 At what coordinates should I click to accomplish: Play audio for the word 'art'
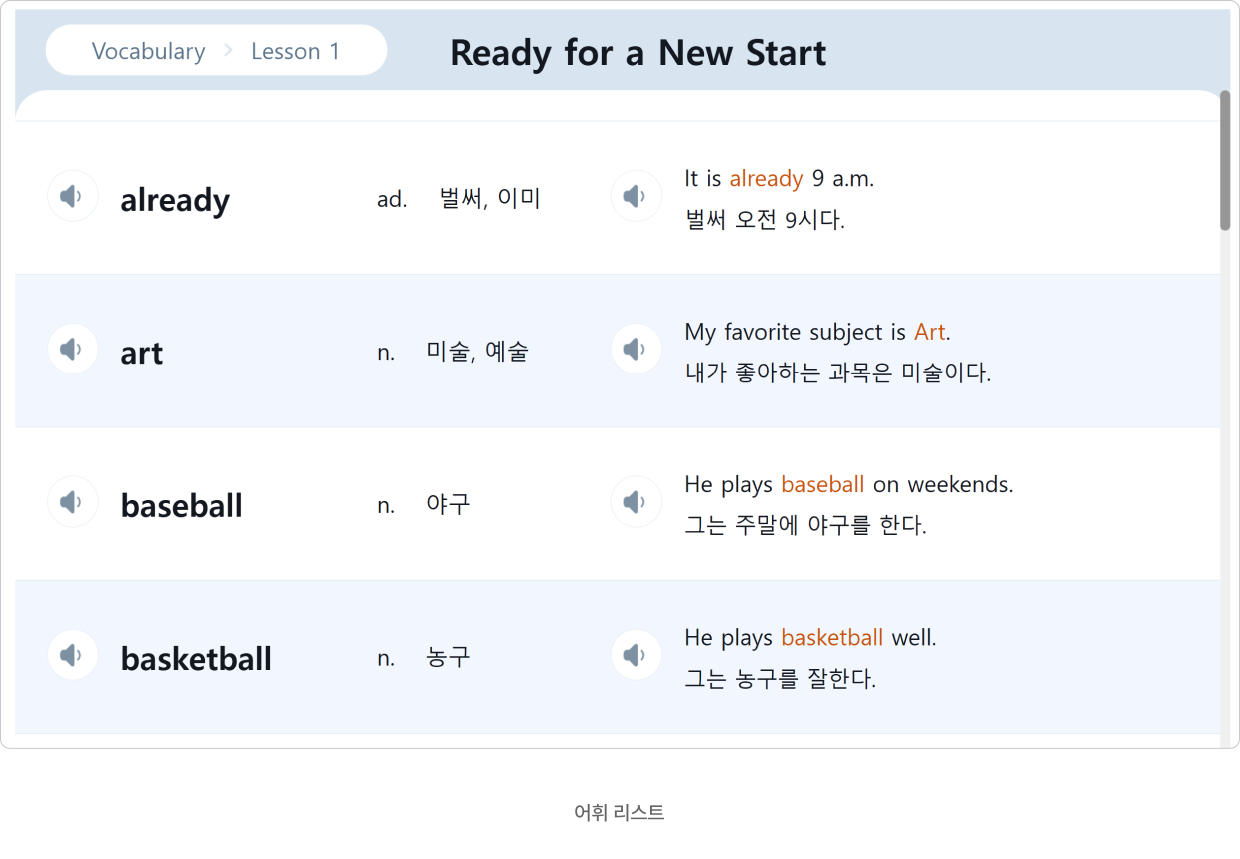[72, 349]
